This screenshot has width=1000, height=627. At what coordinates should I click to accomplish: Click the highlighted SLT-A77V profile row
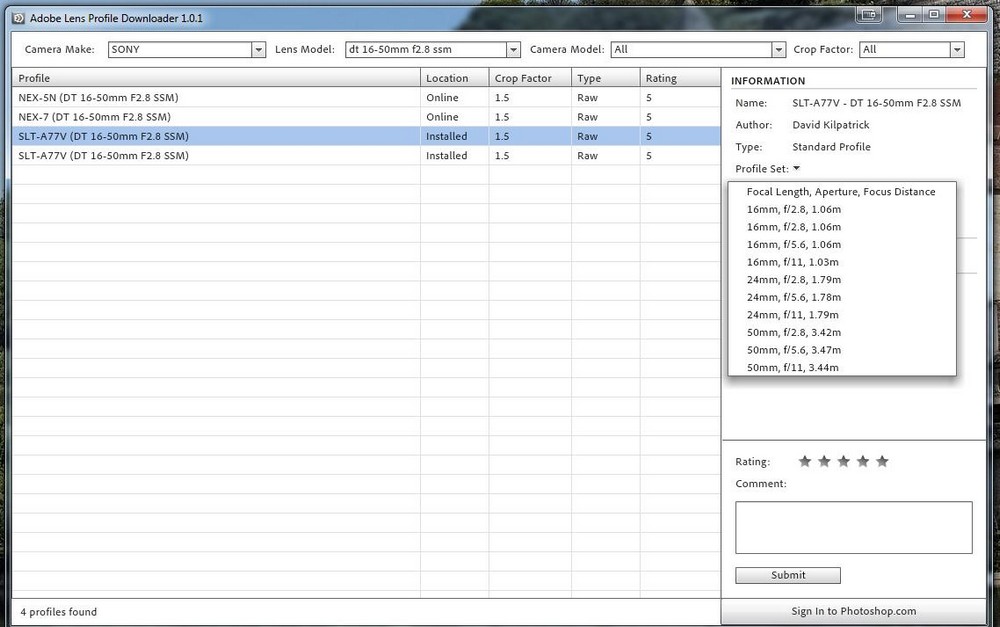tap(365, 136)
